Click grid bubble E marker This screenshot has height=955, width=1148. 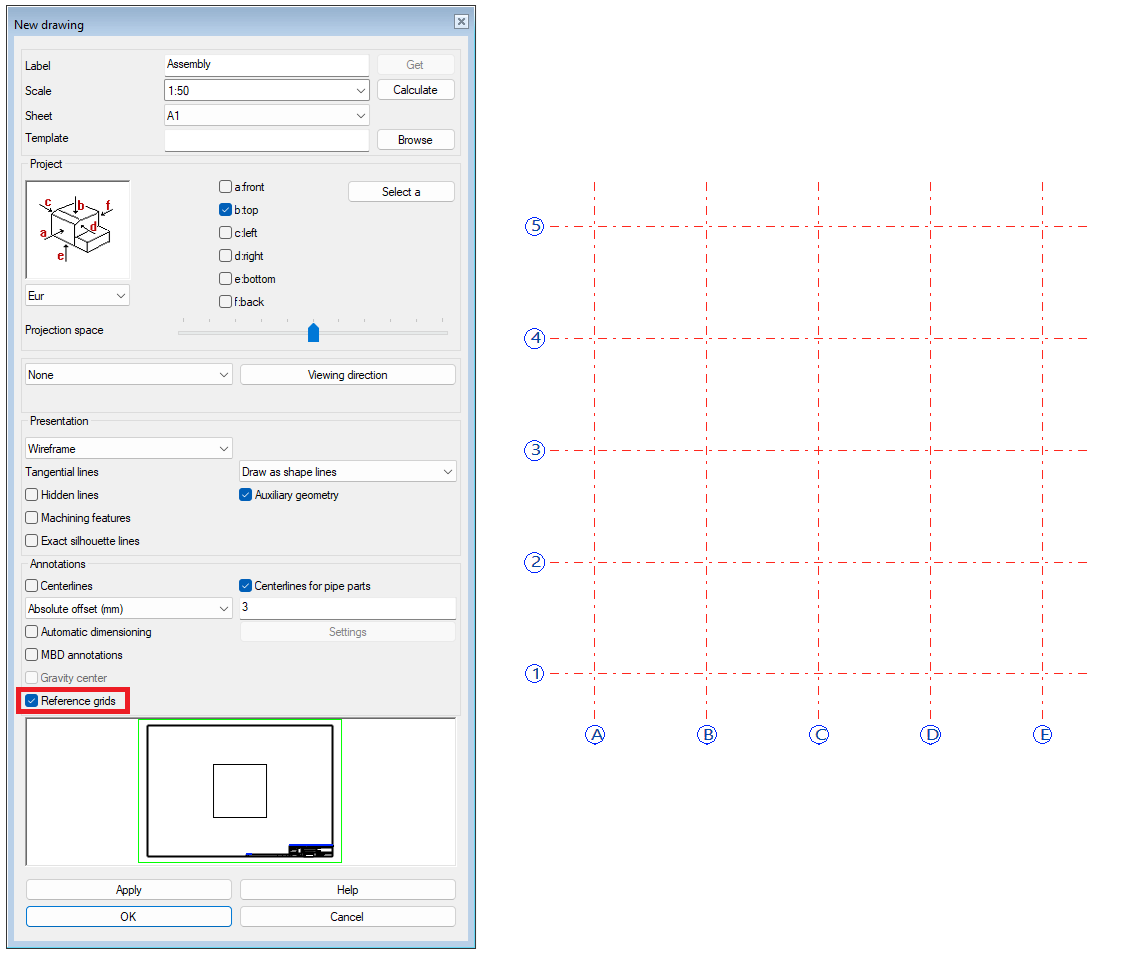coord(1043,735)
